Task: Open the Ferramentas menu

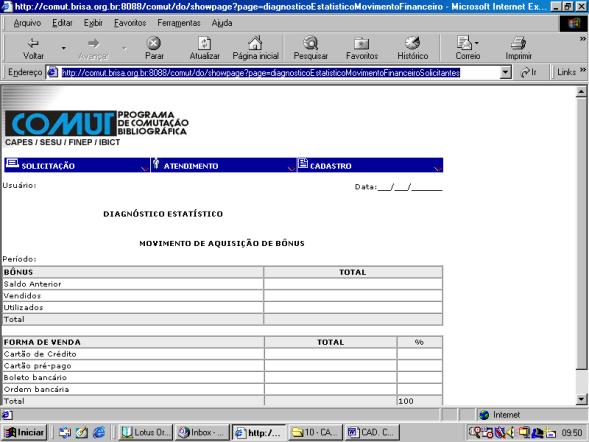Action: [x=179, y=23]
